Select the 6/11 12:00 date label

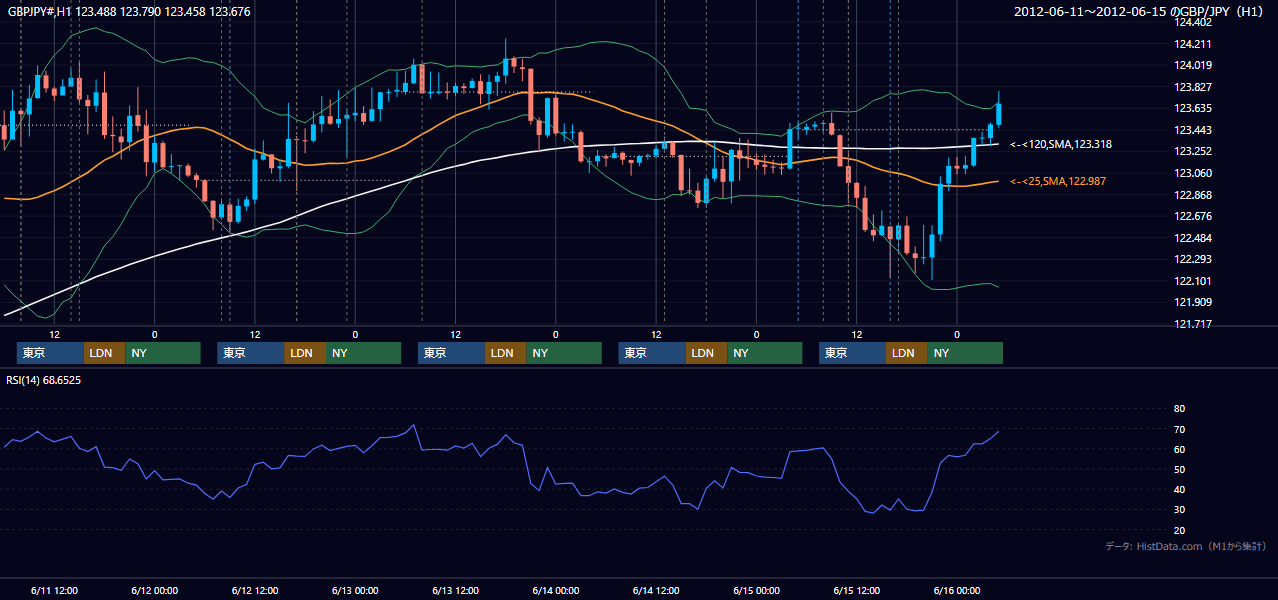[54, 590]
